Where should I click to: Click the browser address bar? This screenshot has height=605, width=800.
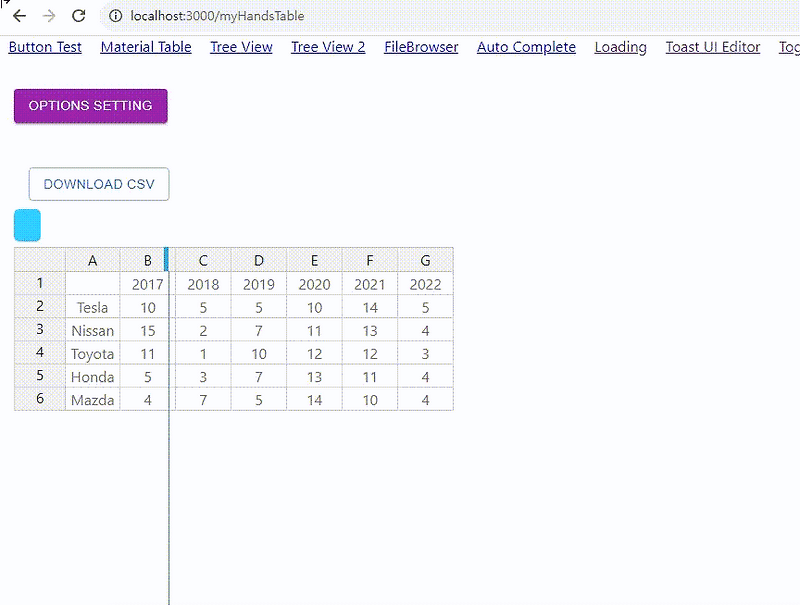tap(300, 16)
